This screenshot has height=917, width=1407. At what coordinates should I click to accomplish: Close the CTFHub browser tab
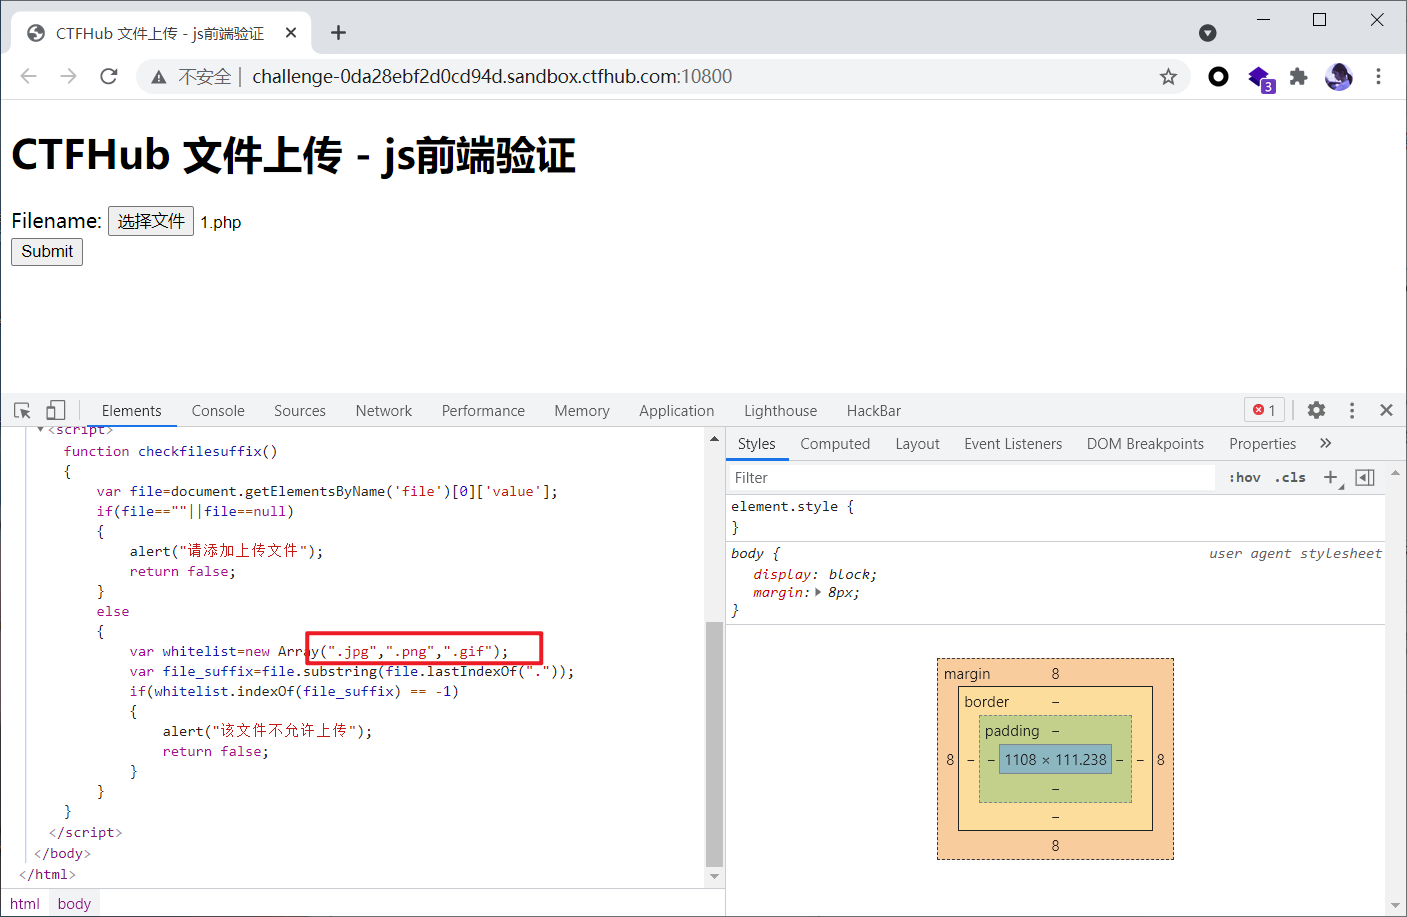click(291, 33)
